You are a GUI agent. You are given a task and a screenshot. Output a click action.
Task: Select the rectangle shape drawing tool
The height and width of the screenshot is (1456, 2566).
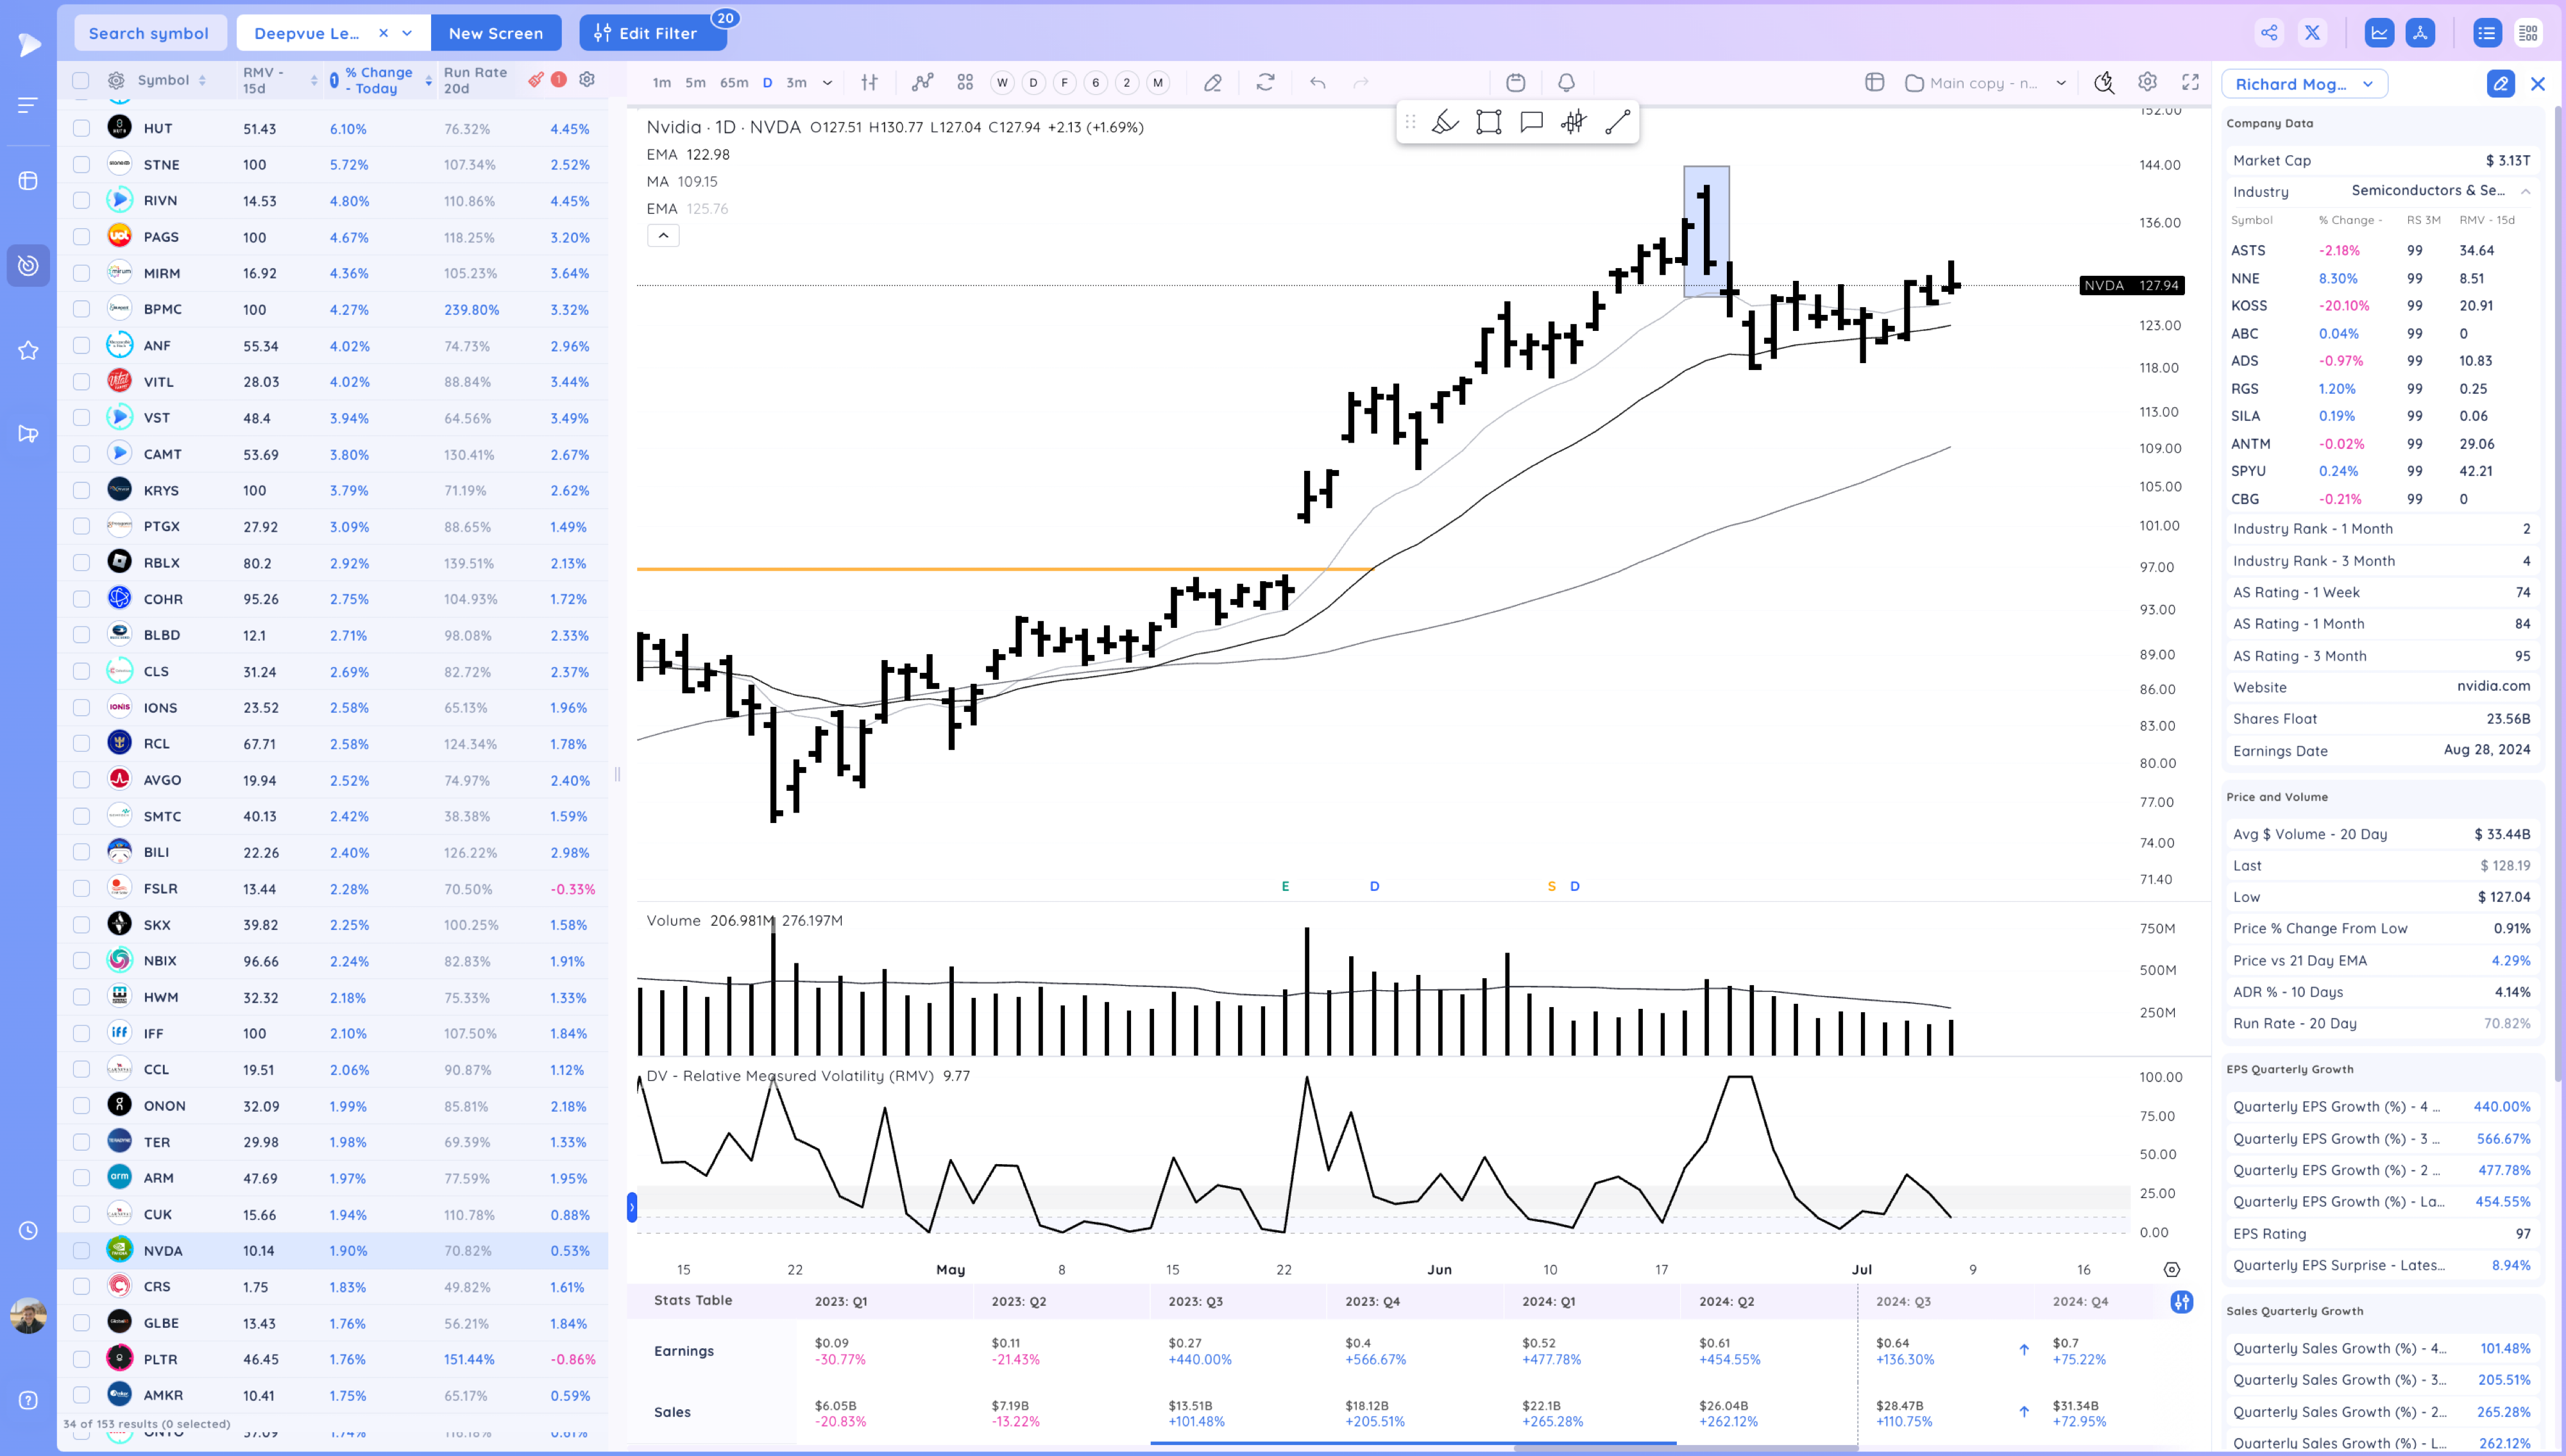pyautogui.click(x=1488, y=122)
